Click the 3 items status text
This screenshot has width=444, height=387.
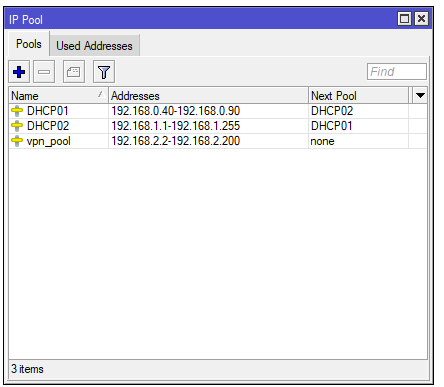coord(27,369)
